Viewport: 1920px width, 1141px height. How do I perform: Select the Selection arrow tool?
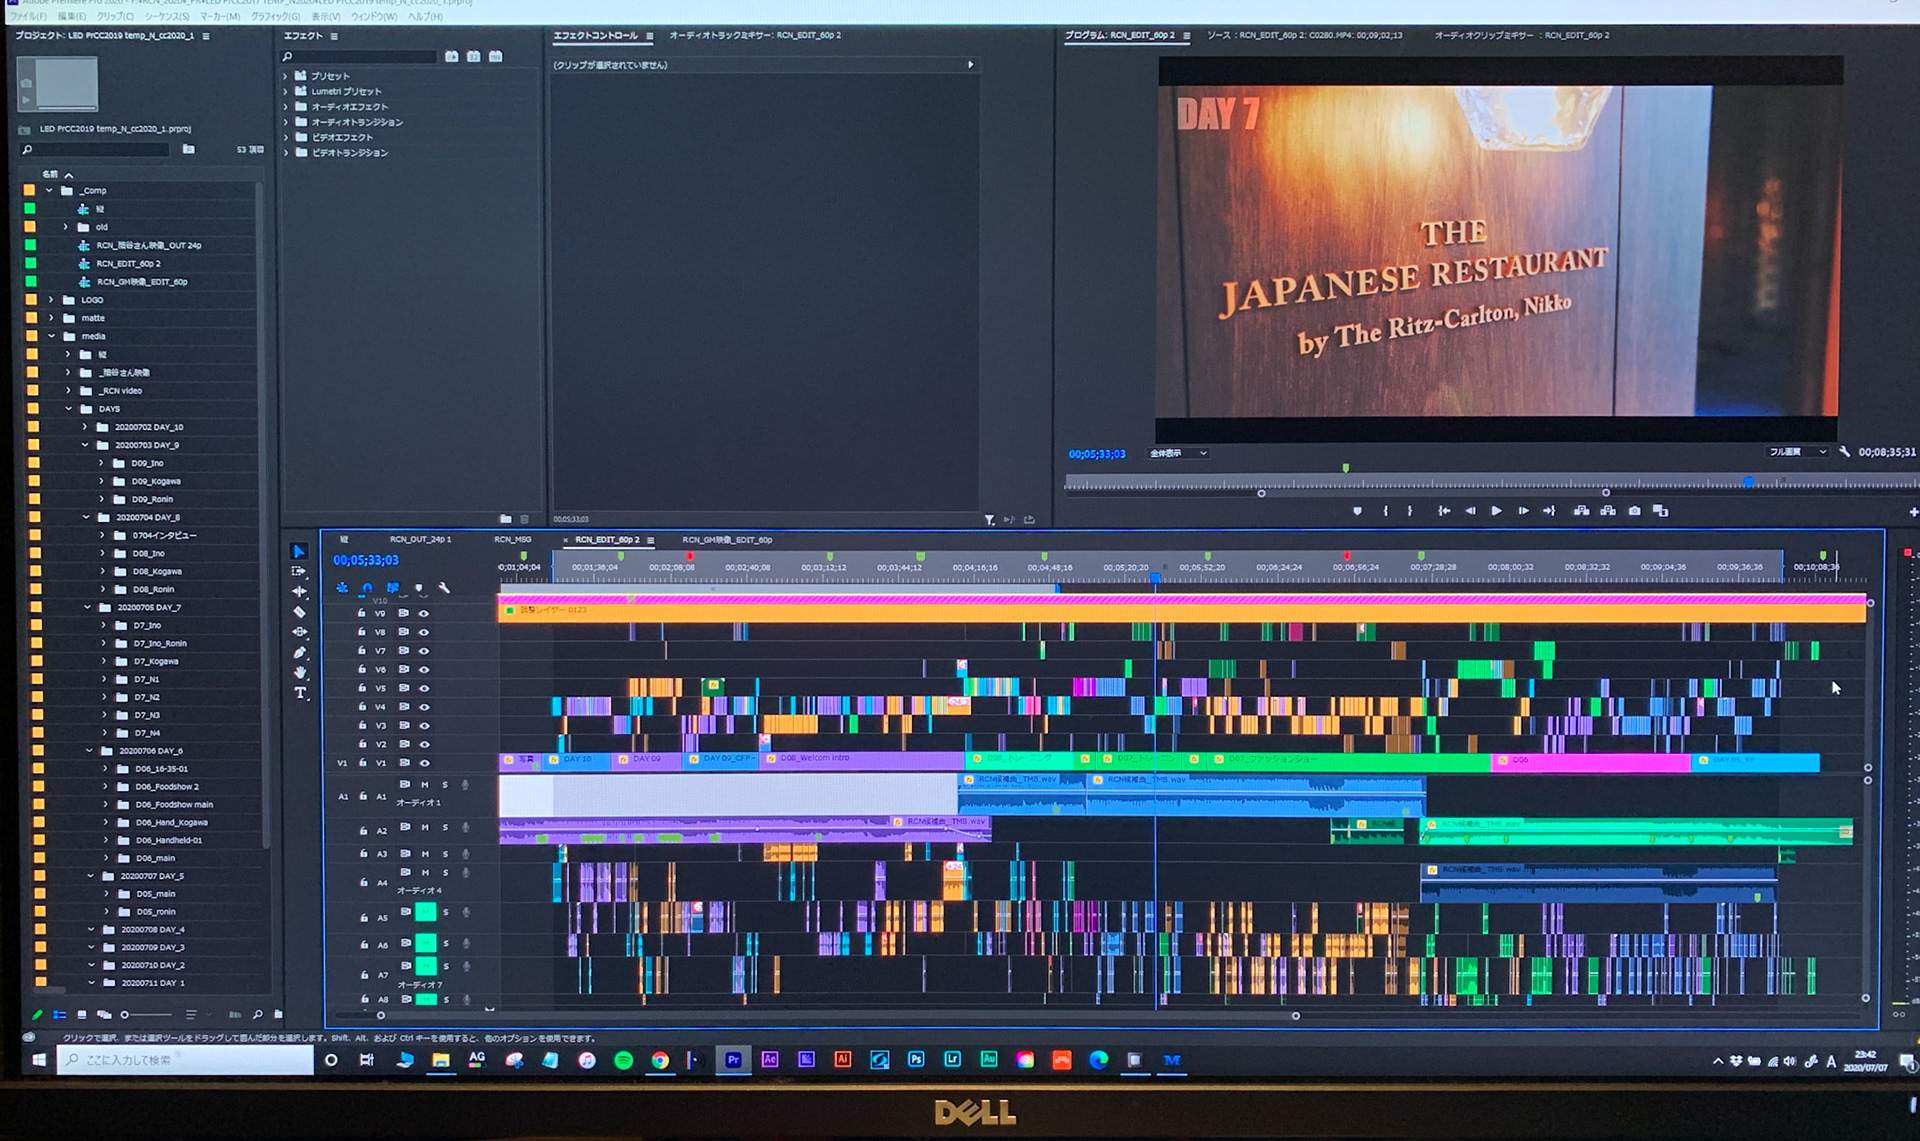[299, 551]
